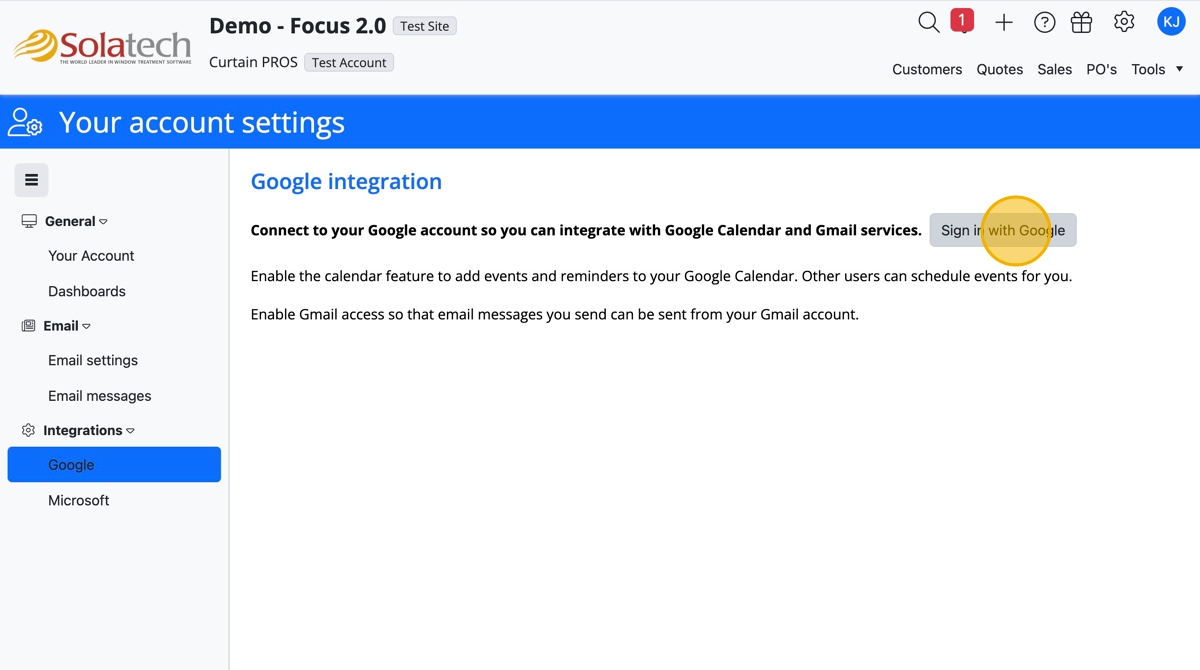Image resolution: width=1200 pixels, height=670 pixels.
Task: Click the plus add-new icon
Action: pos(1003,22)
